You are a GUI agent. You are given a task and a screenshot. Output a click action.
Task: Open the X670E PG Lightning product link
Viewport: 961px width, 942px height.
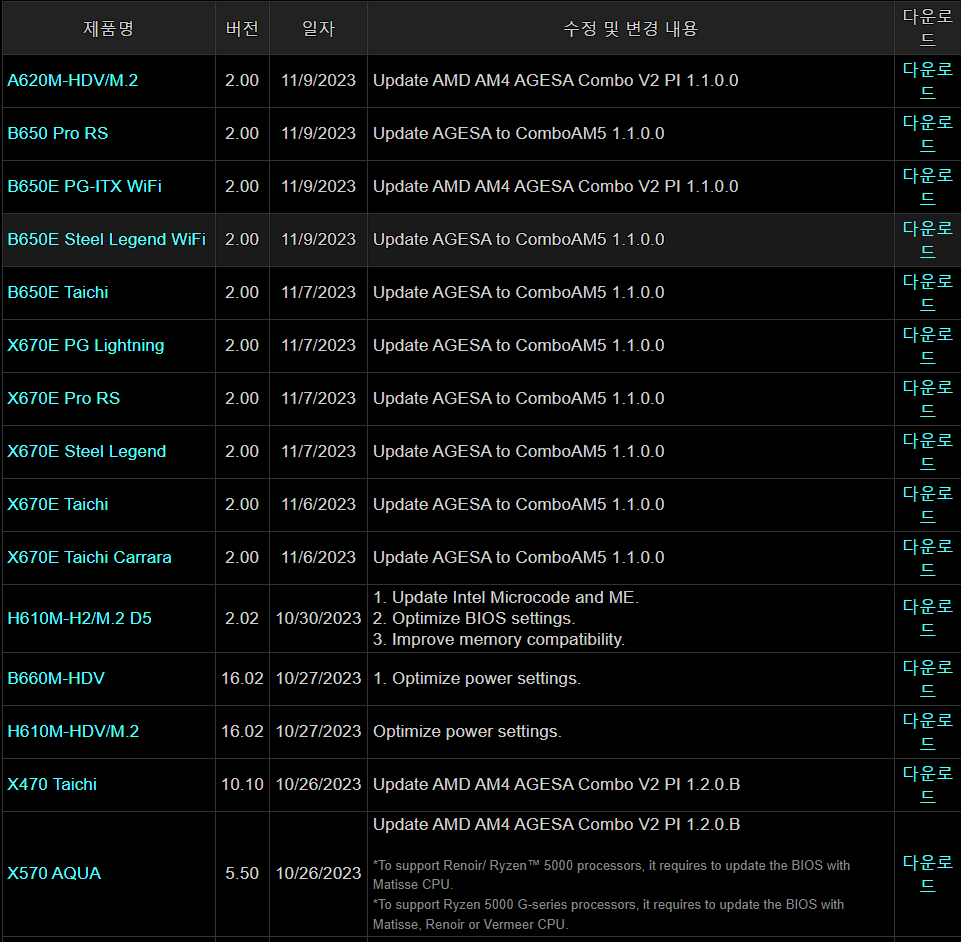(x=86, y=346)
